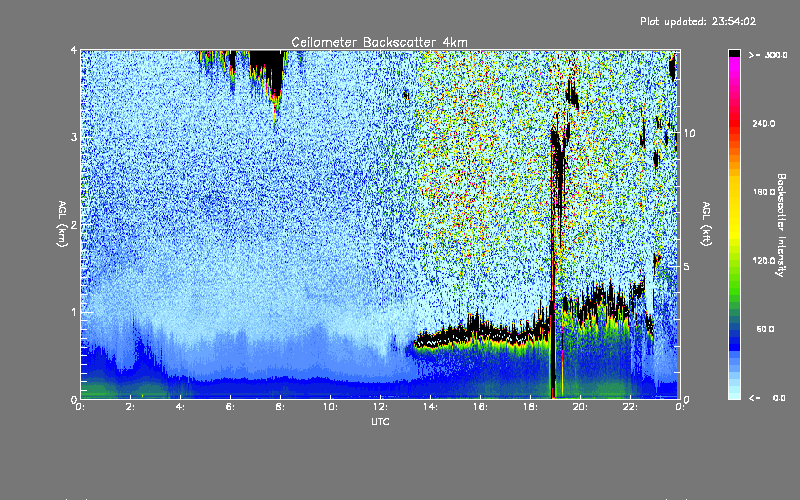Click the 'Ceilometer Backscatter 4km' plot title

(379, 42)
